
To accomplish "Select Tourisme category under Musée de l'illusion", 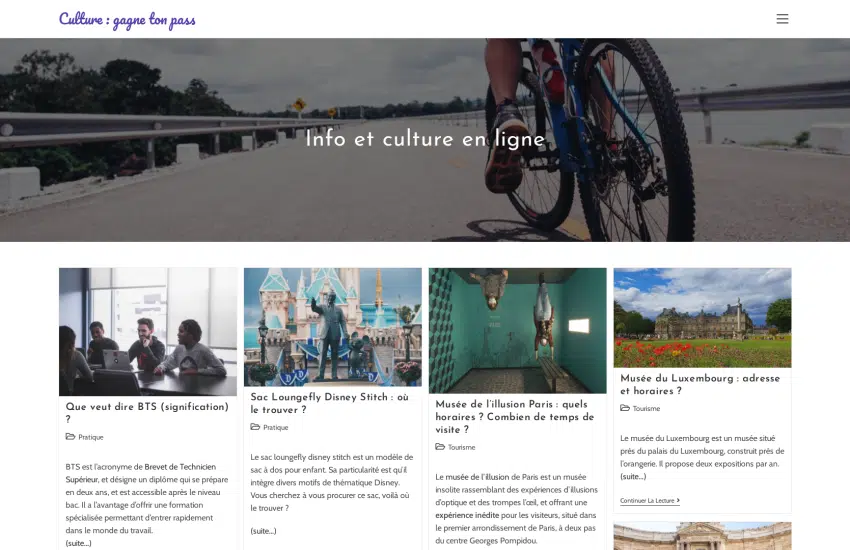I will (461, 448).
